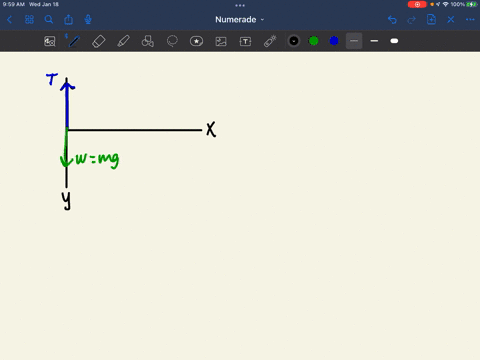Close editing mode with X icon
480x360 pixels.
451,20
